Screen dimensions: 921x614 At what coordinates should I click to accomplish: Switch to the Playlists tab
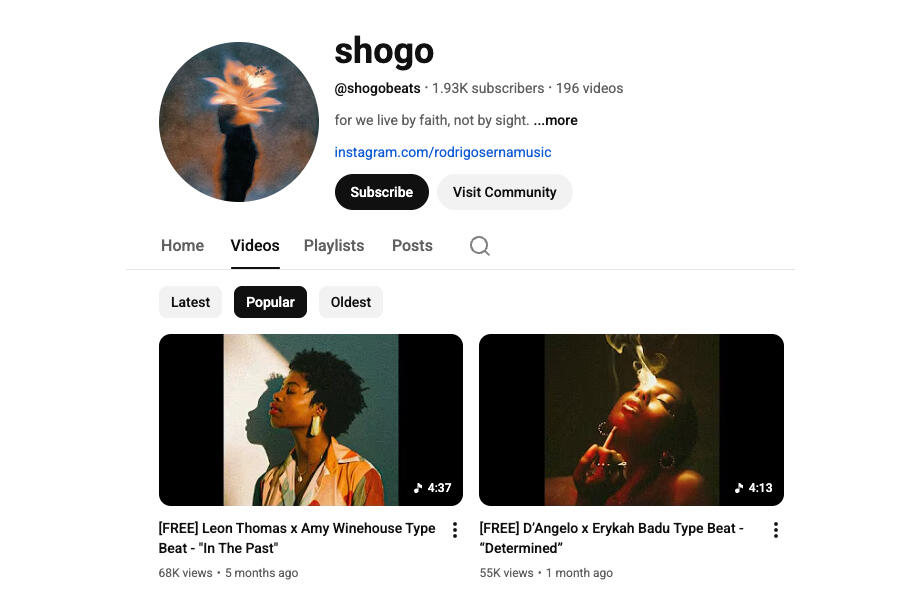coord(334,246)
